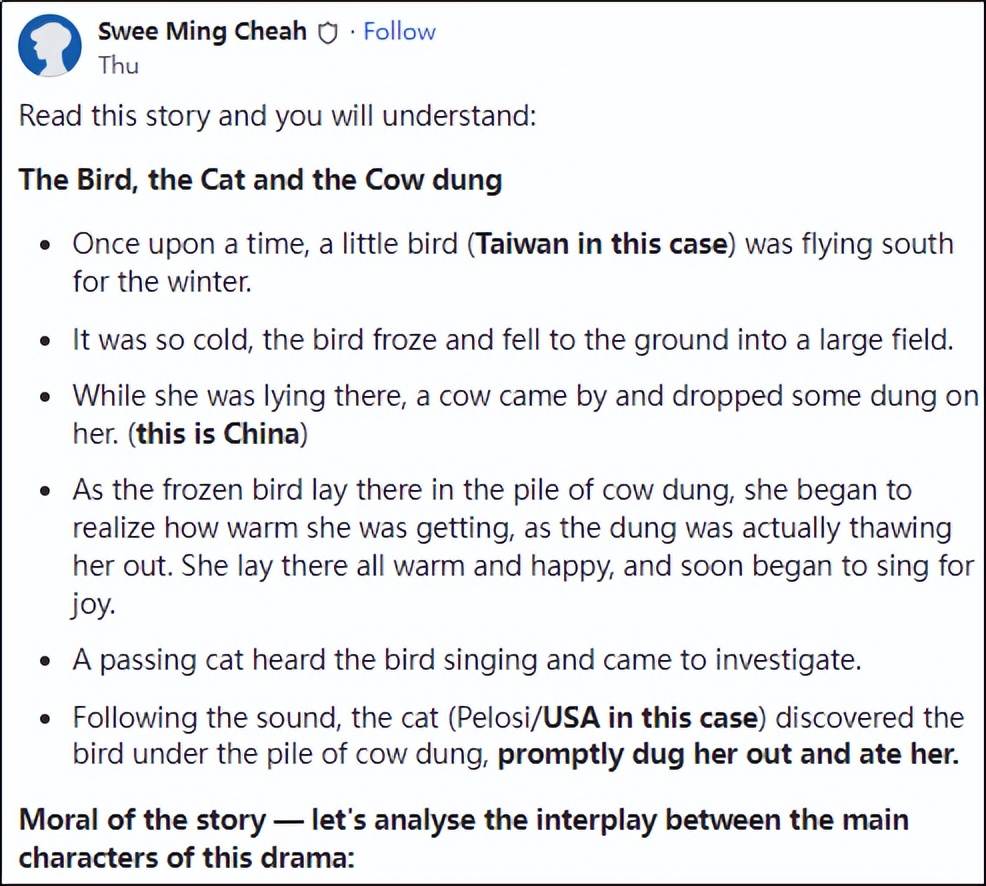Open Swee Ming Cheah's profile name link

[202, 31]
